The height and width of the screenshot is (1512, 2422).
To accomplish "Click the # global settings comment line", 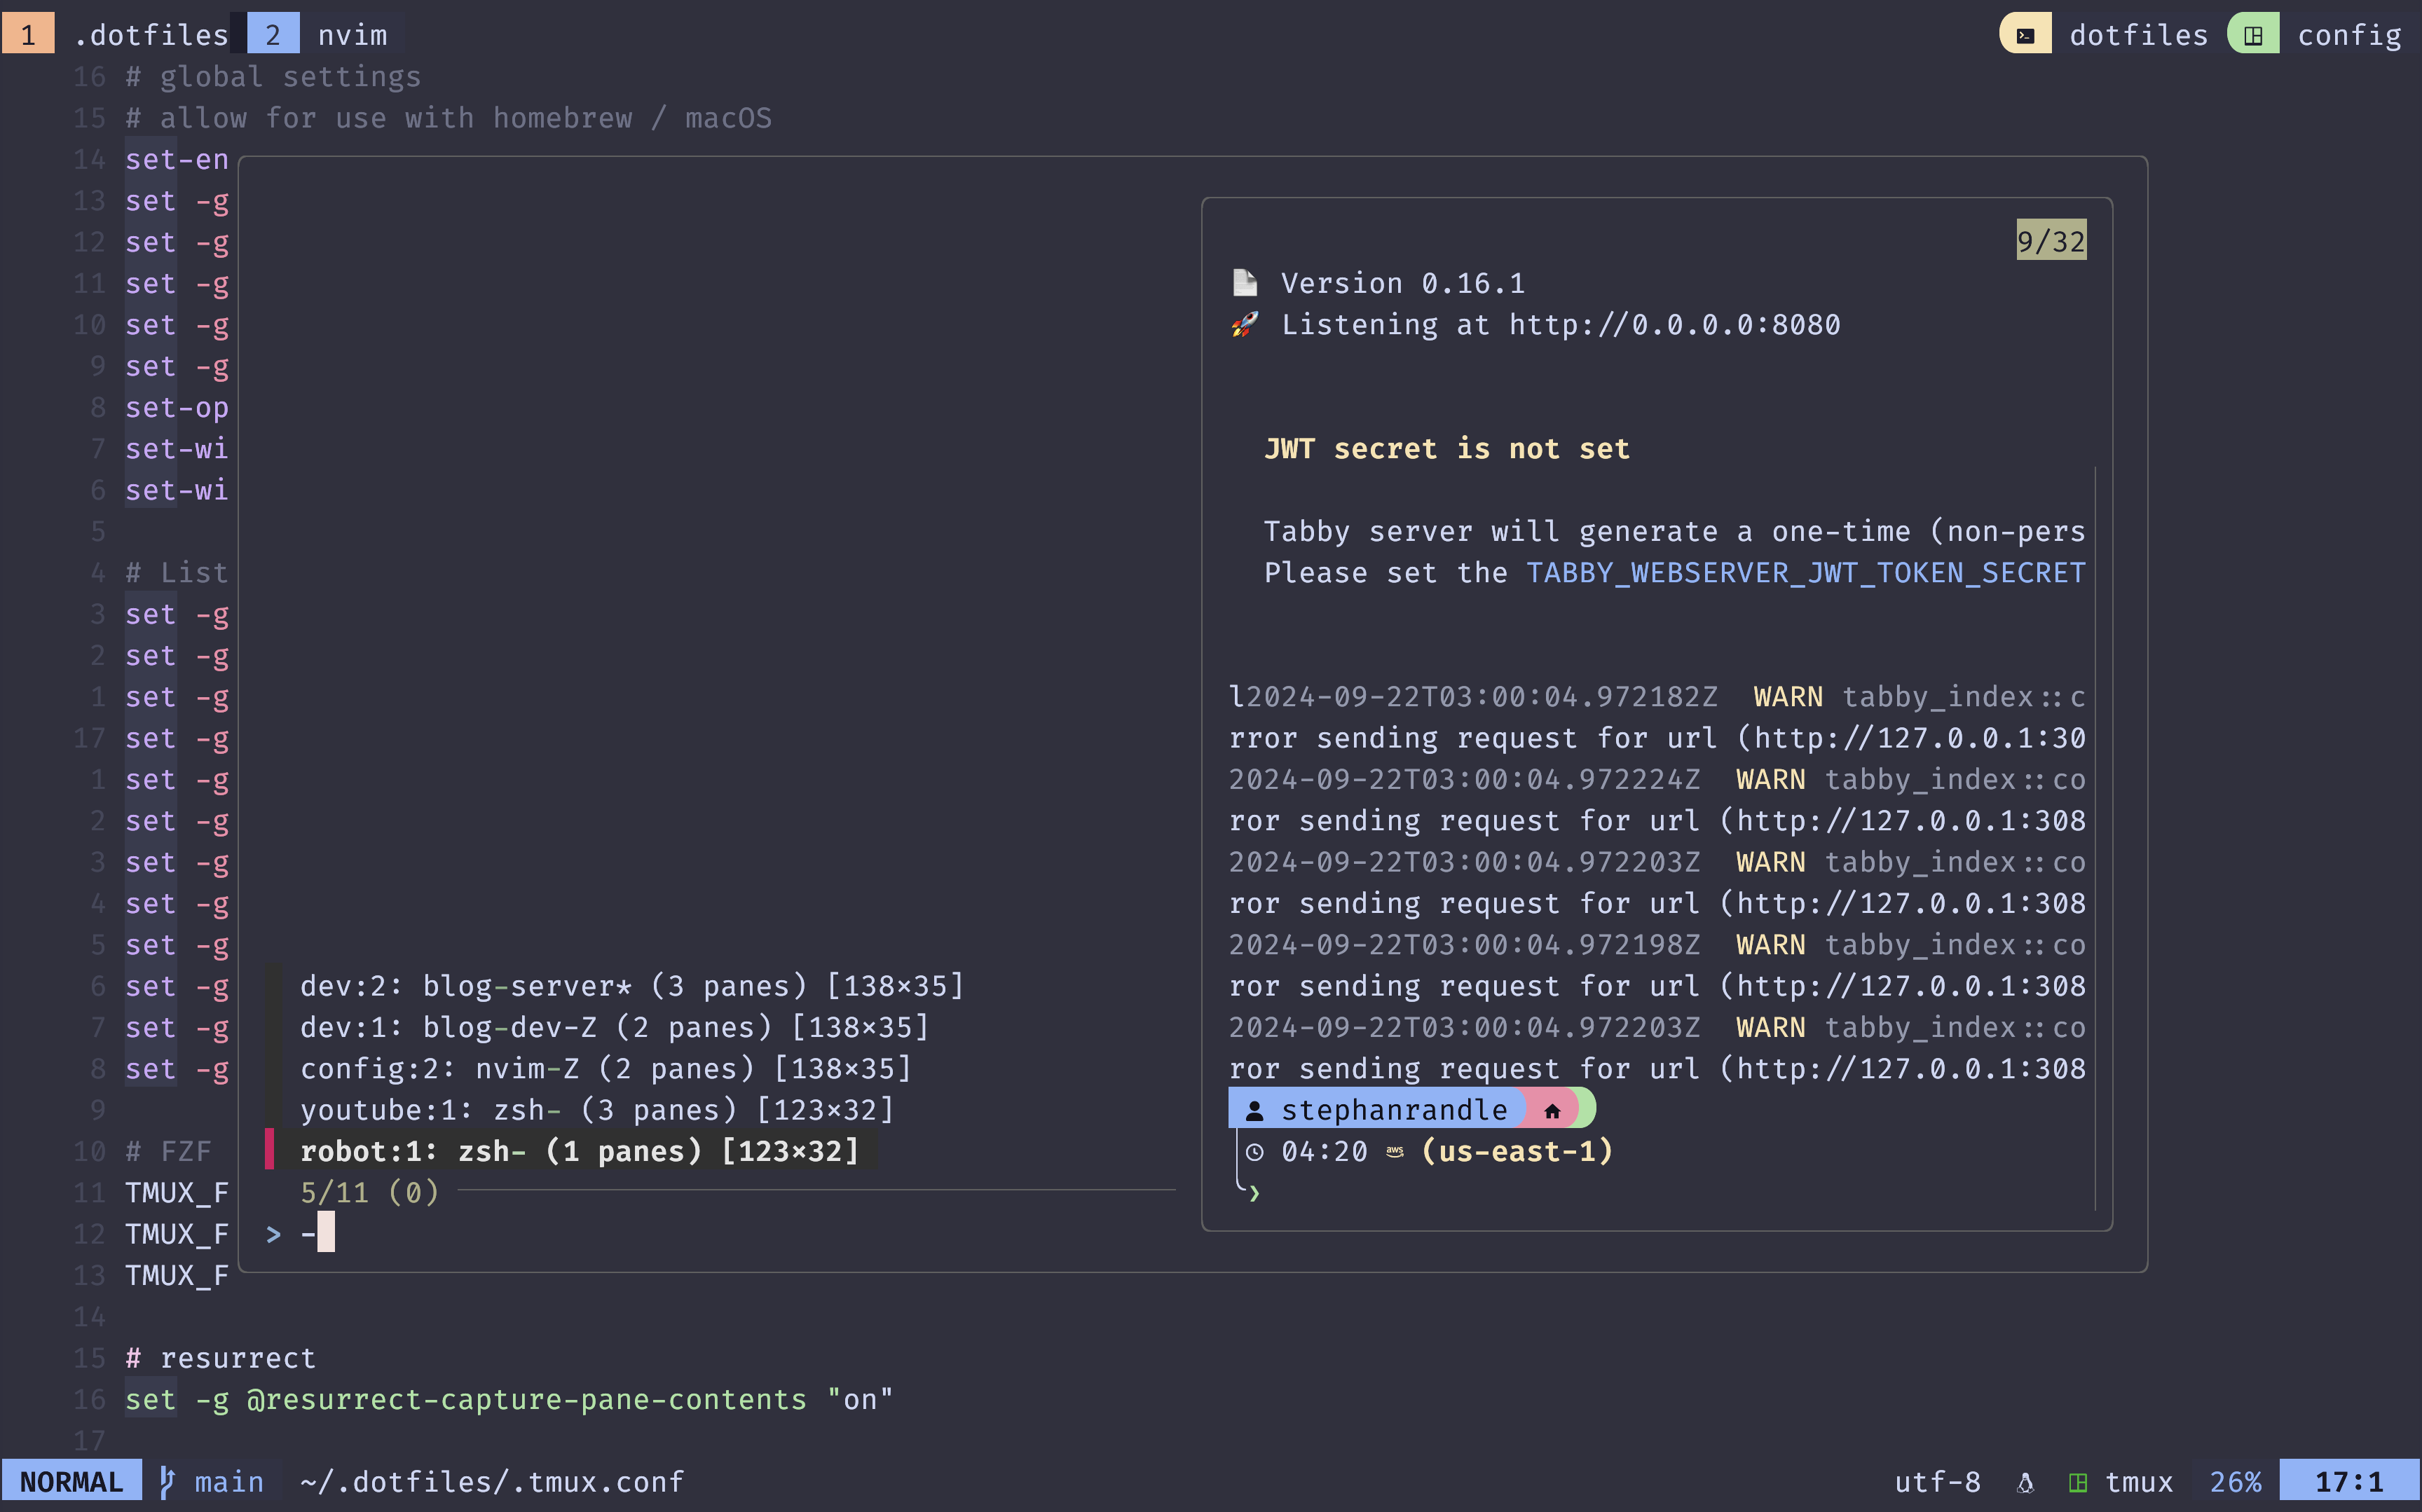I will 273,77.
